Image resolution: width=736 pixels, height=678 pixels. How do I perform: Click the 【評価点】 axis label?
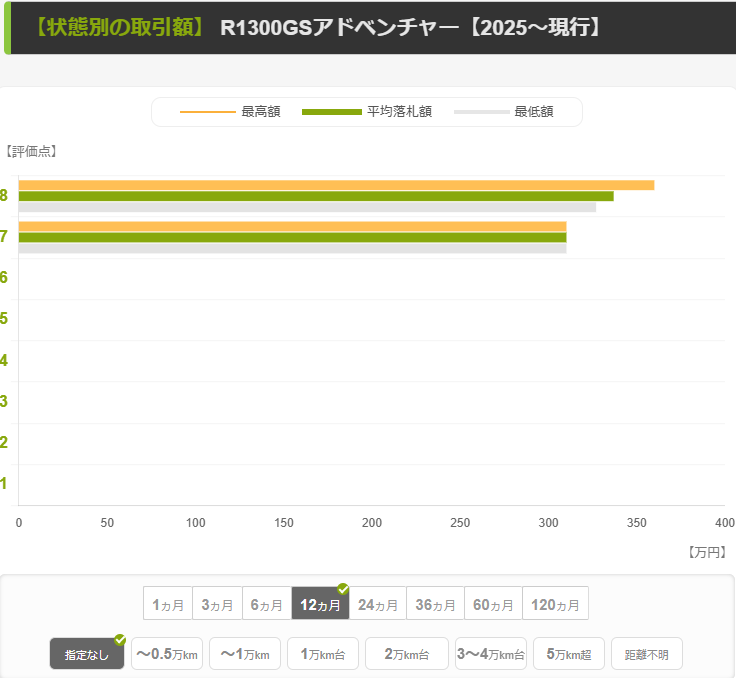31,151
